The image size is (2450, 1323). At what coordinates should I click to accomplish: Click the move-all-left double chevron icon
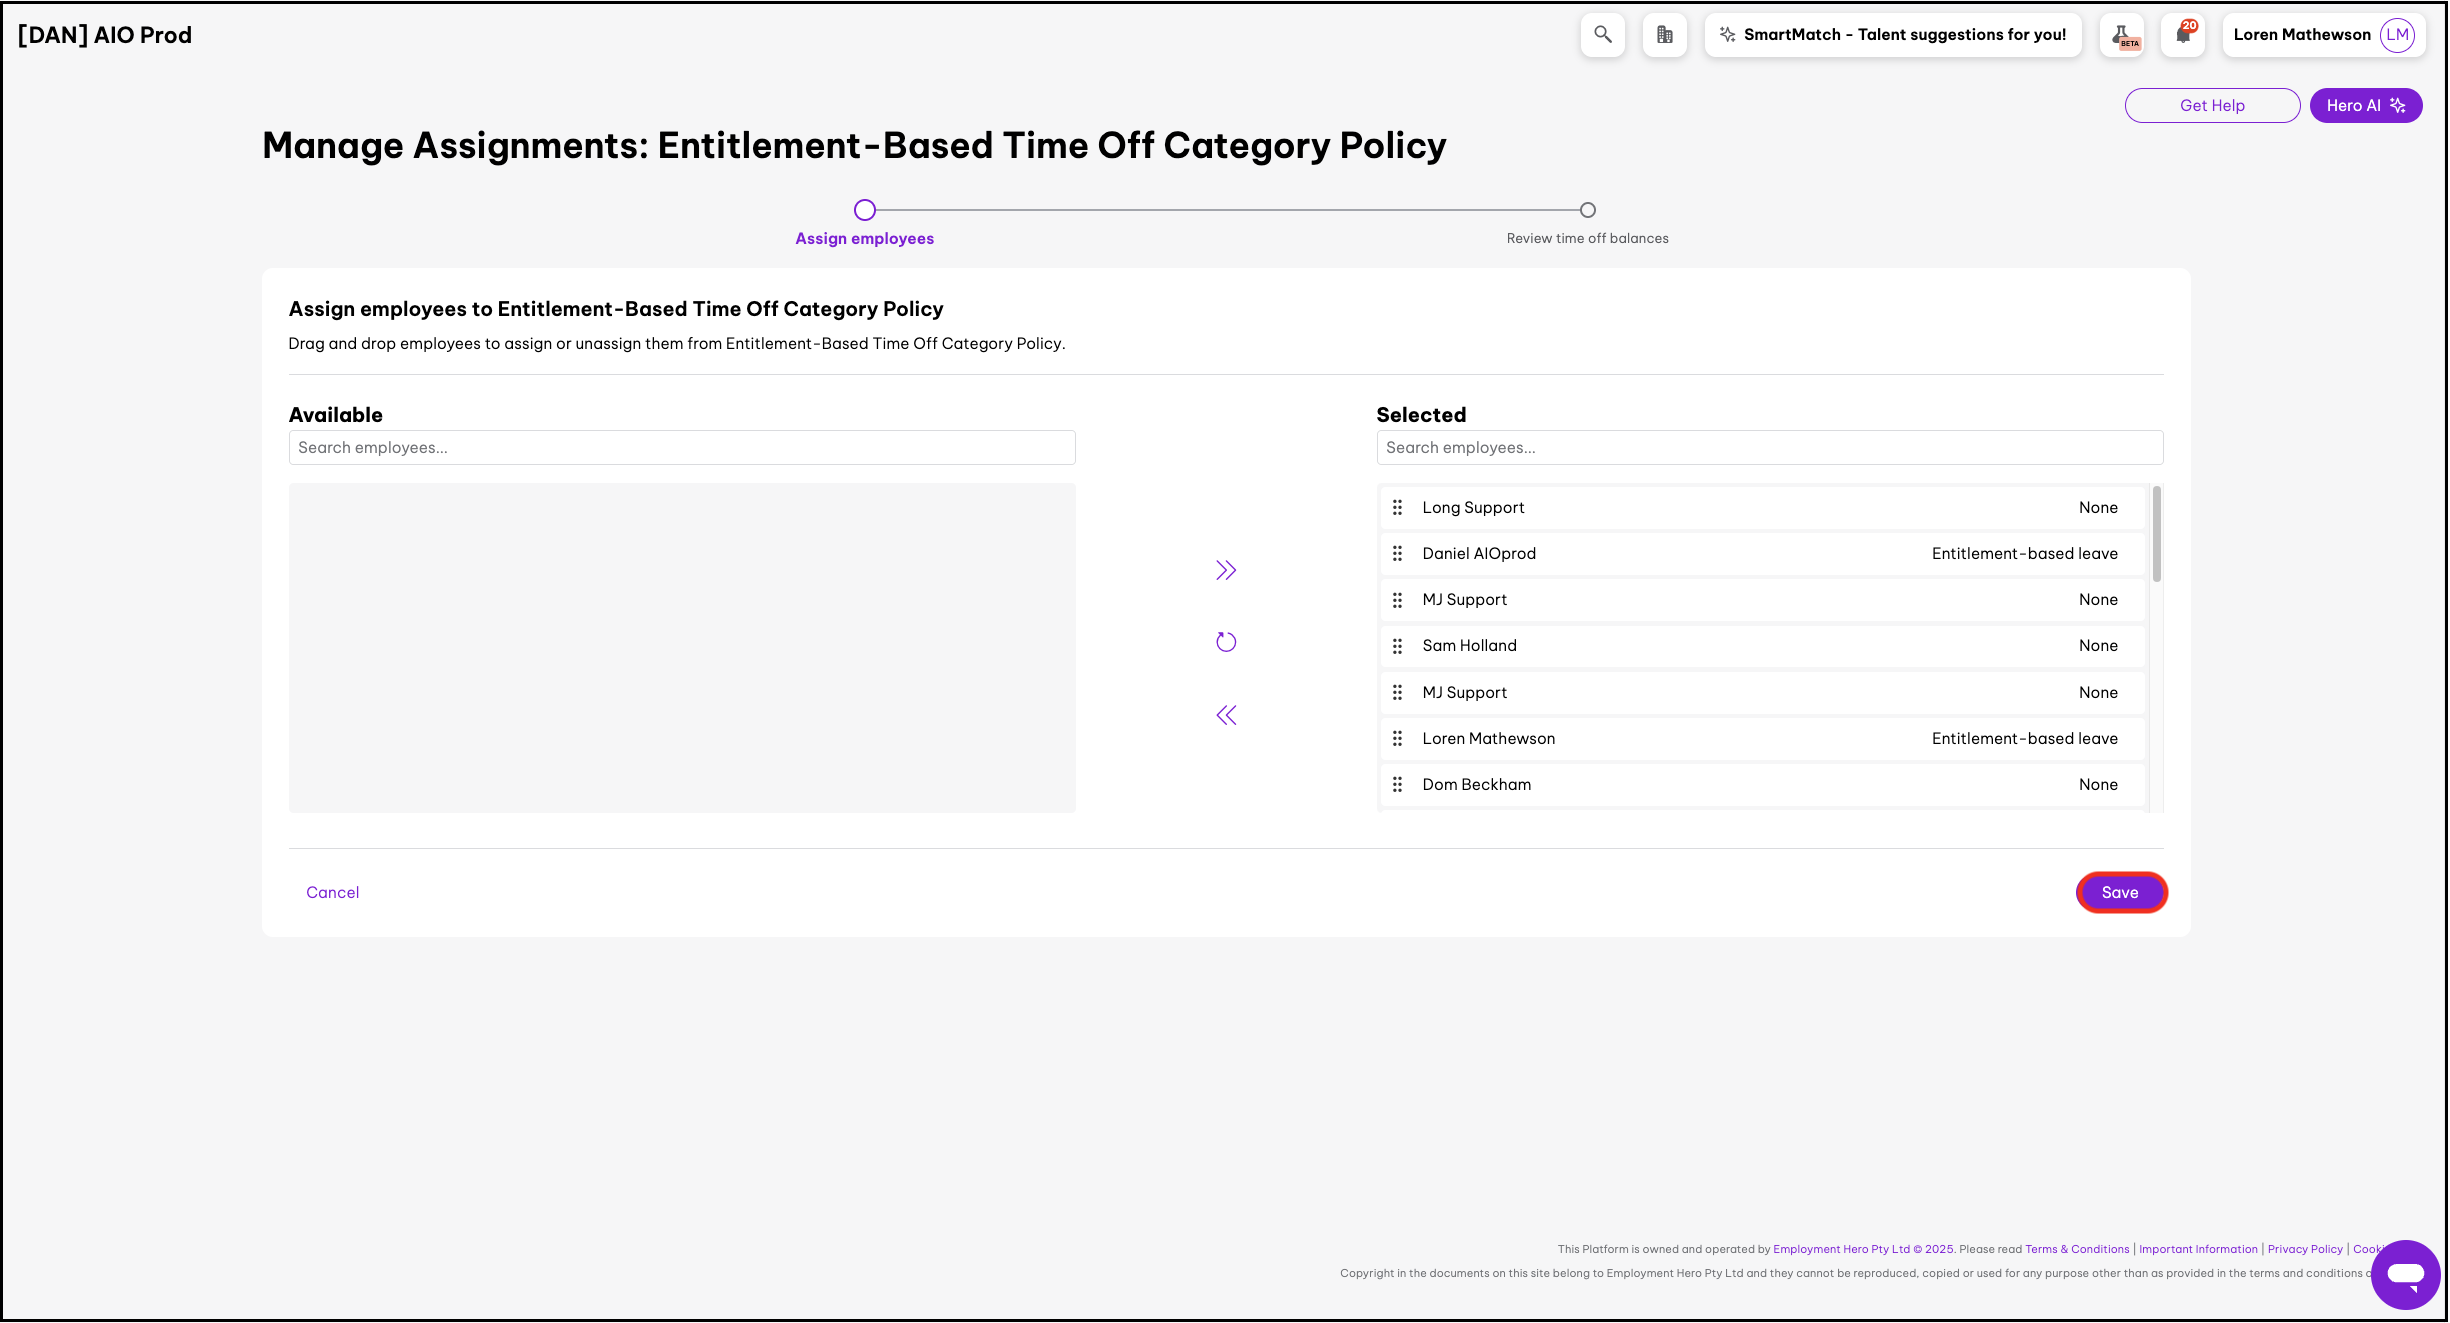1226,715
